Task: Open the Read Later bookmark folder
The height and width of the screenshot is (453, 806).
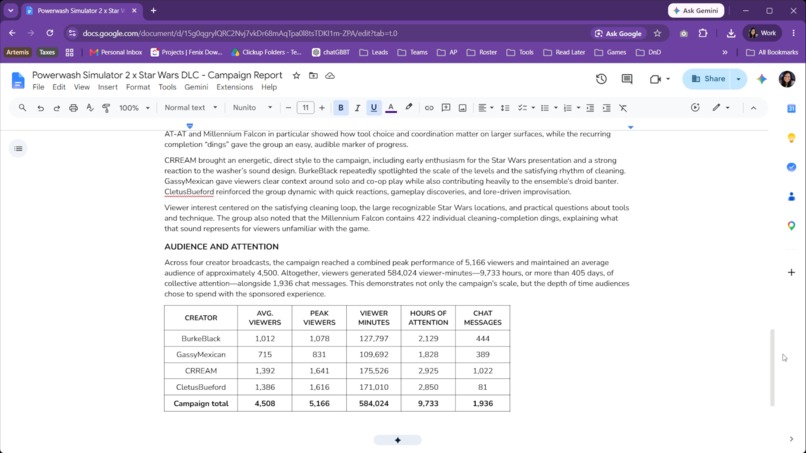Action: click(x=564, y=52)
